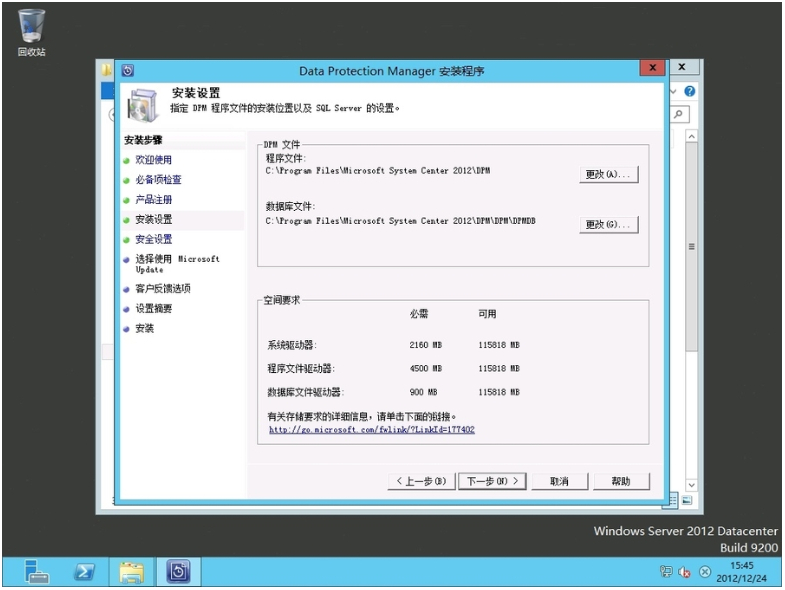
Task: Click the 程序文件驱动器 row label
Action: pyautogui.click(x=301, y=369)
